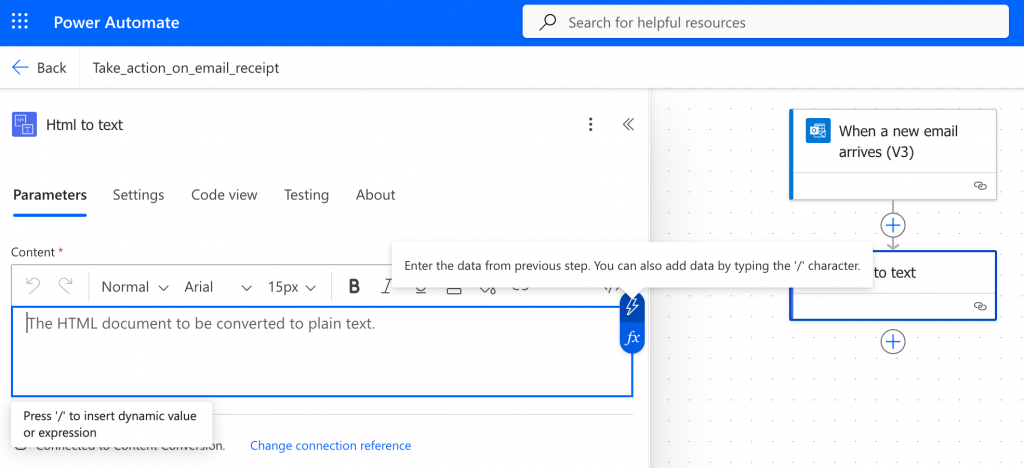Click the undo icon in editor toolbar
The image size is (1024, 468).
pyautogui.click(x=33, y=287)
